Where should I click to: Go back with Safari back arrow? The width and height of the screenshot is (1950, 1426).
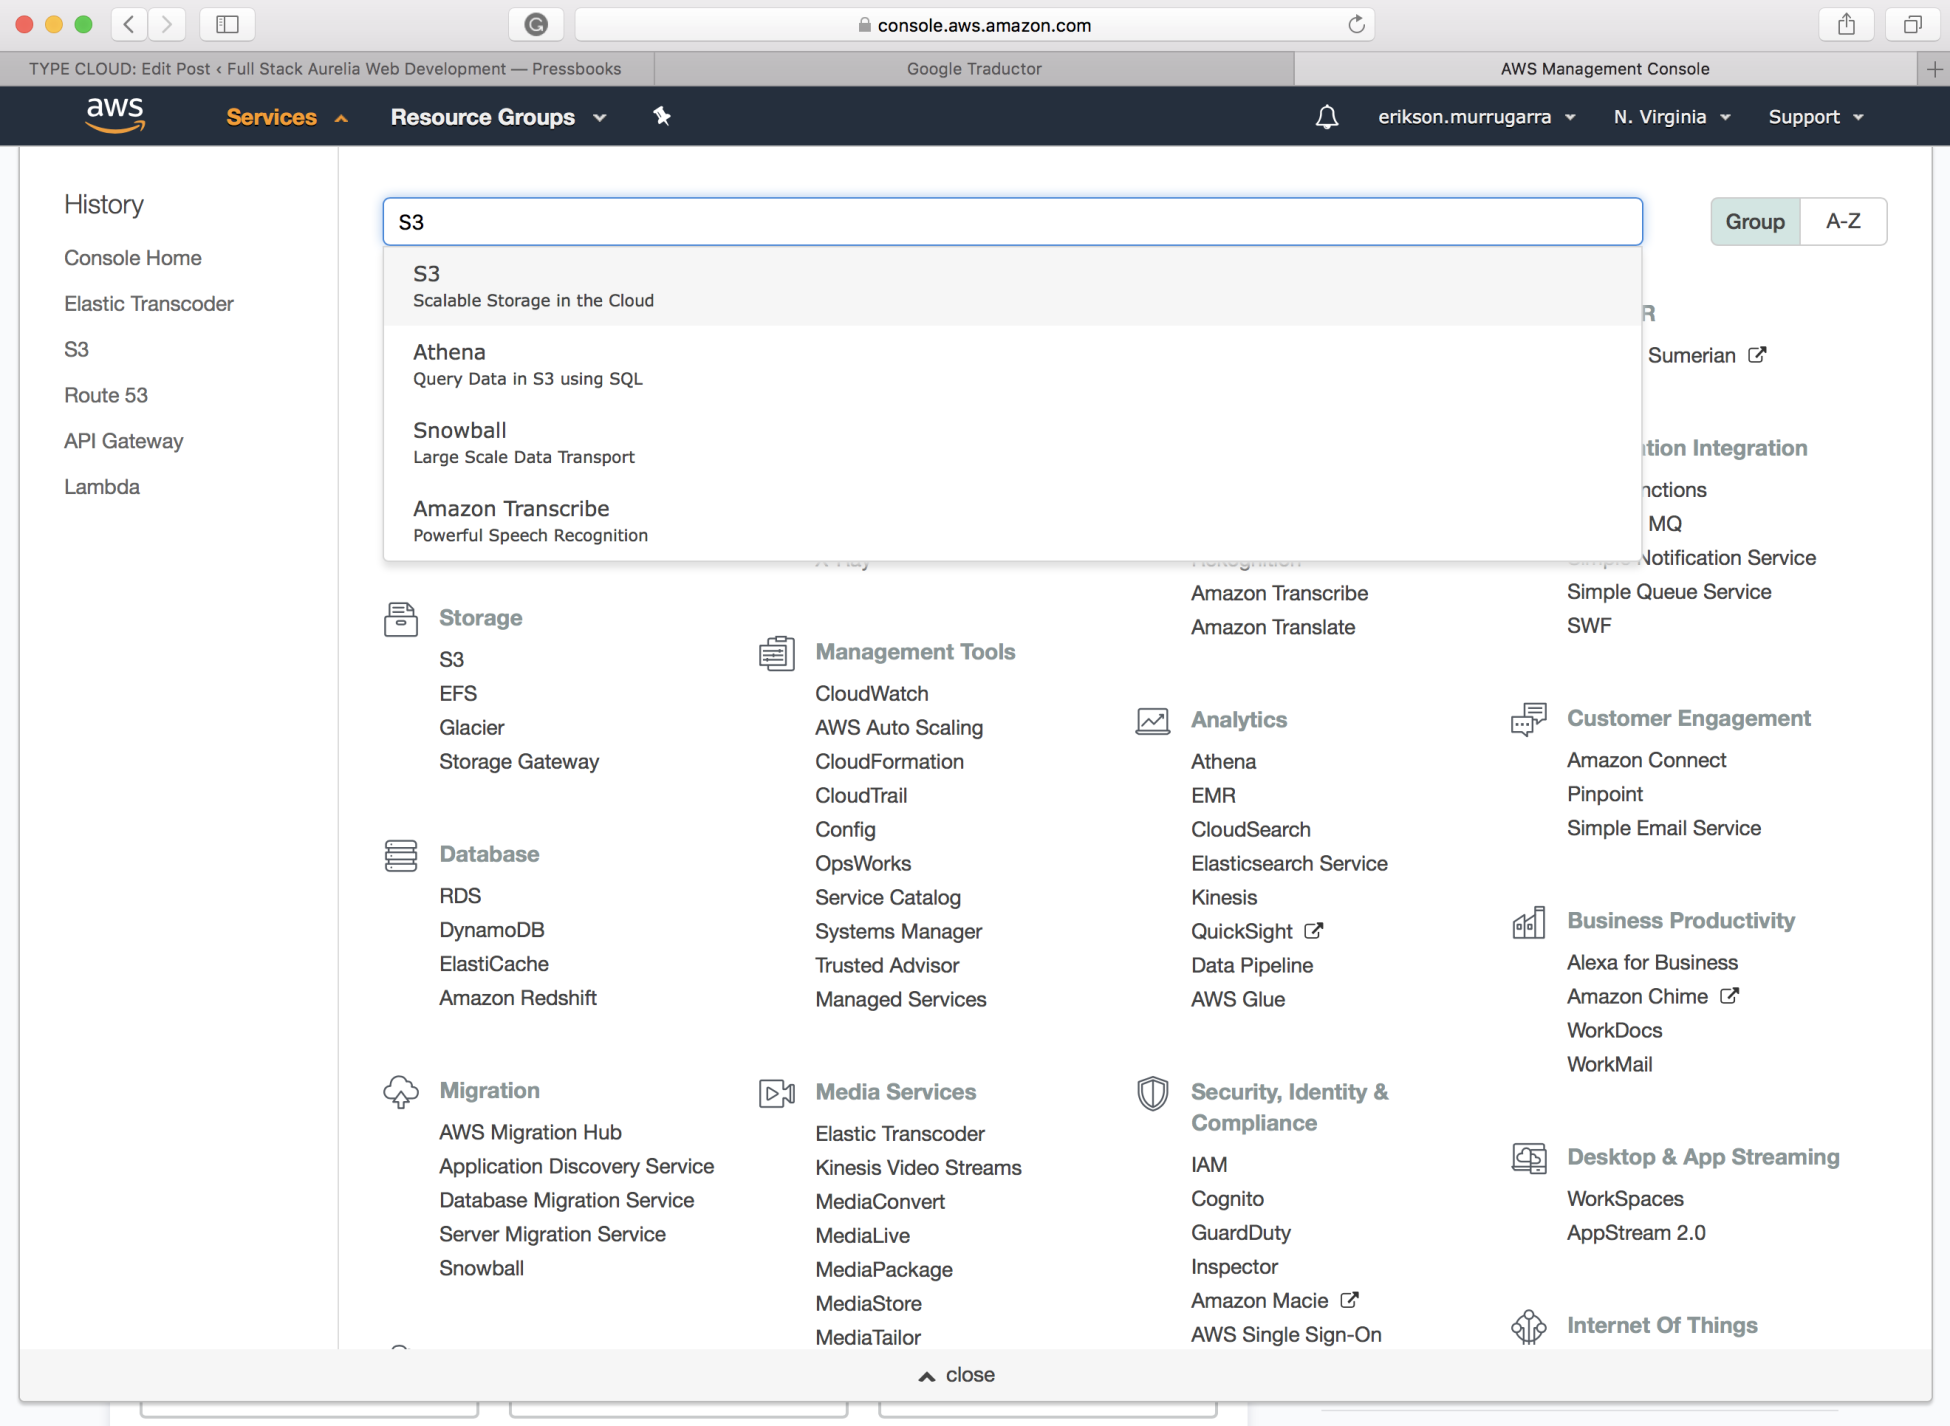[129, 24]
